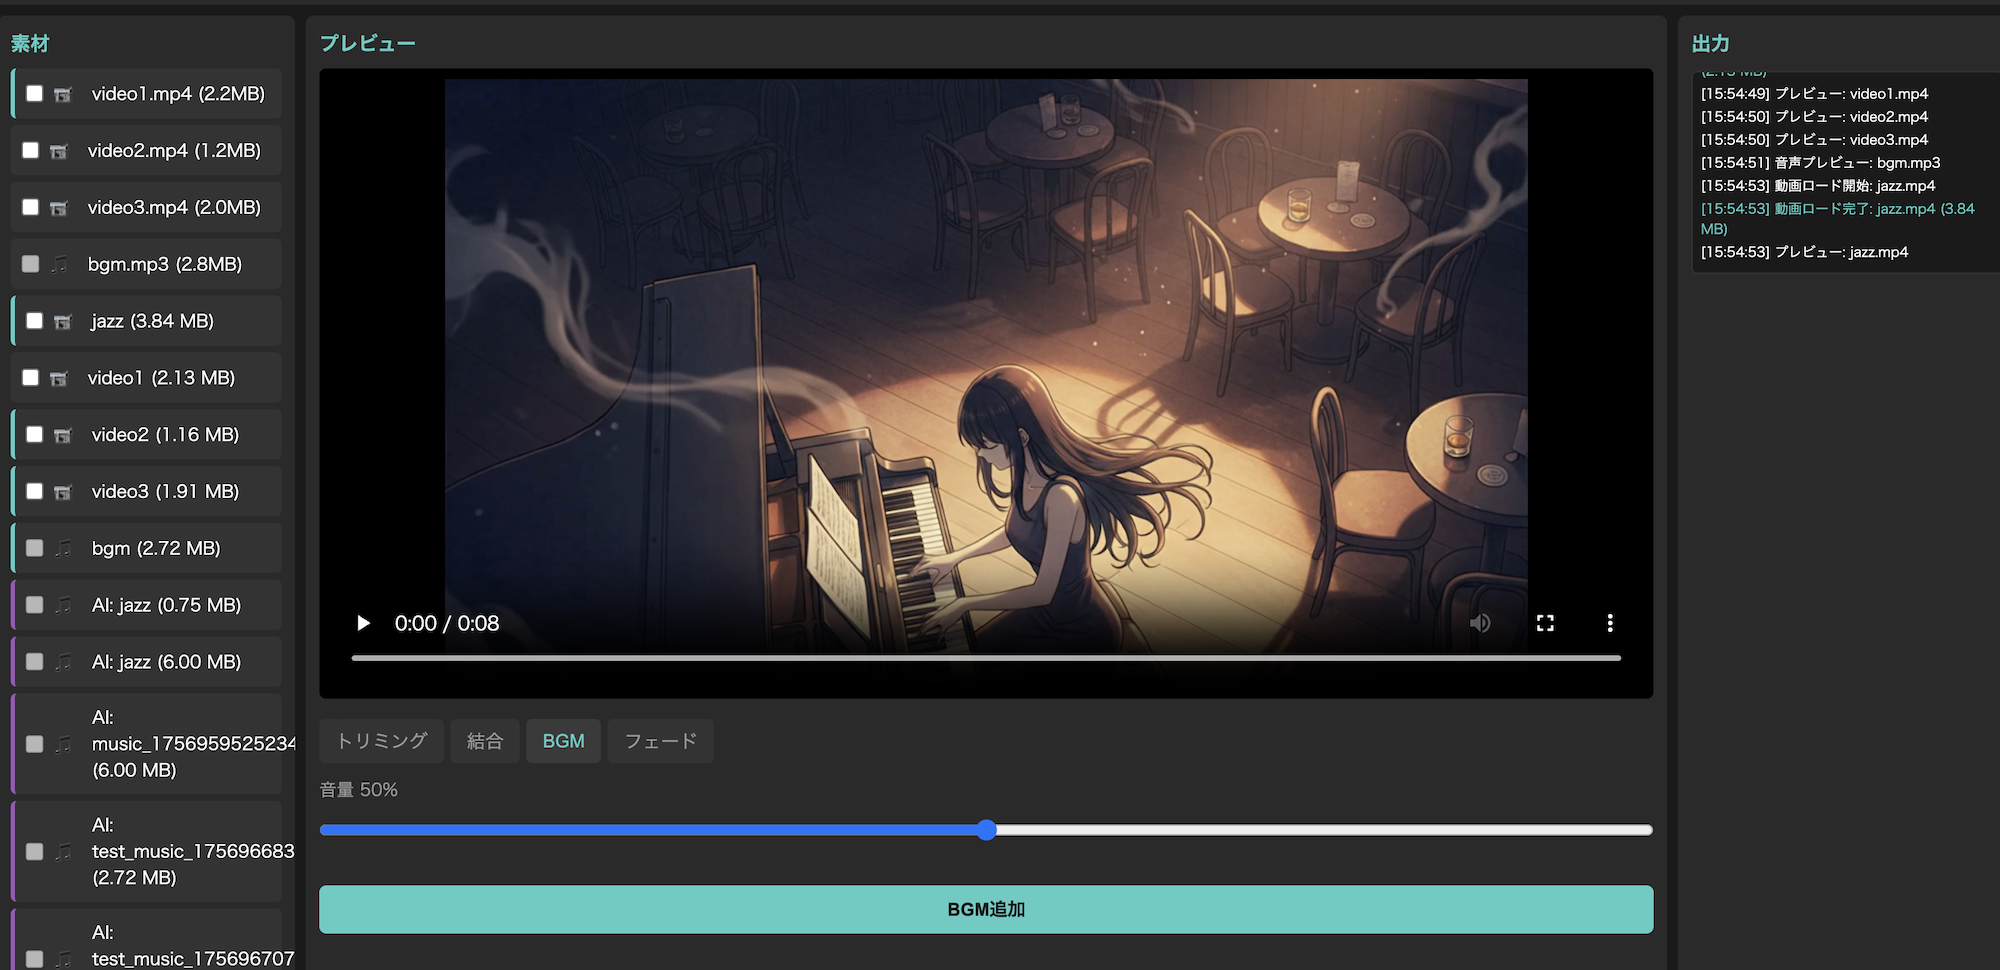Click log entry プレビュー: jazz.mp4
Screen dimensions: 2000x970
(x=1804, y=252)
